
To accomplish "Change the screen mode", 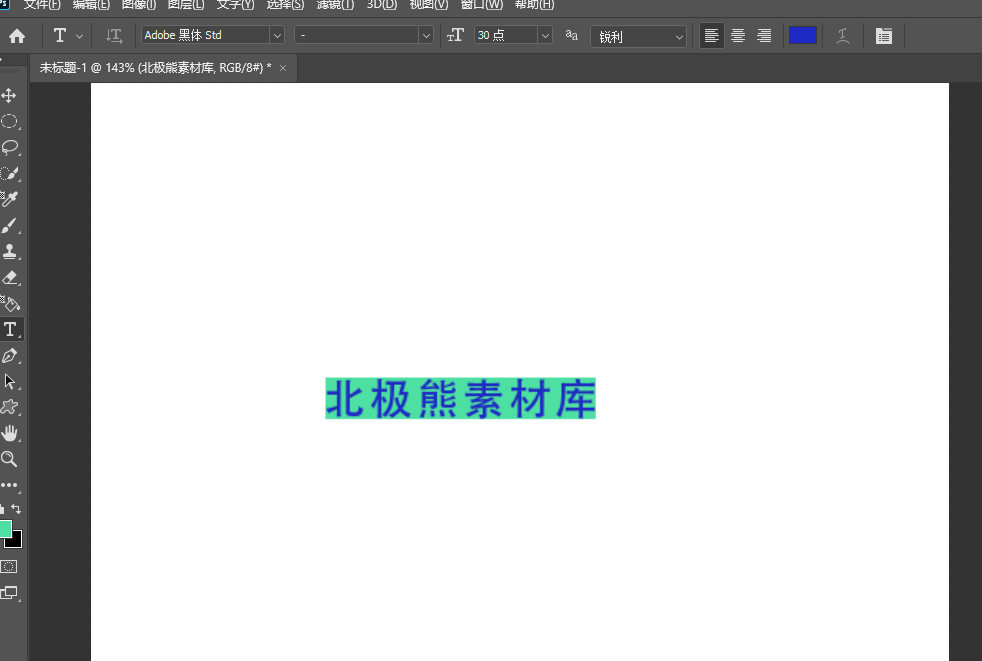I will pyautogui.click(x=9, y=593).
